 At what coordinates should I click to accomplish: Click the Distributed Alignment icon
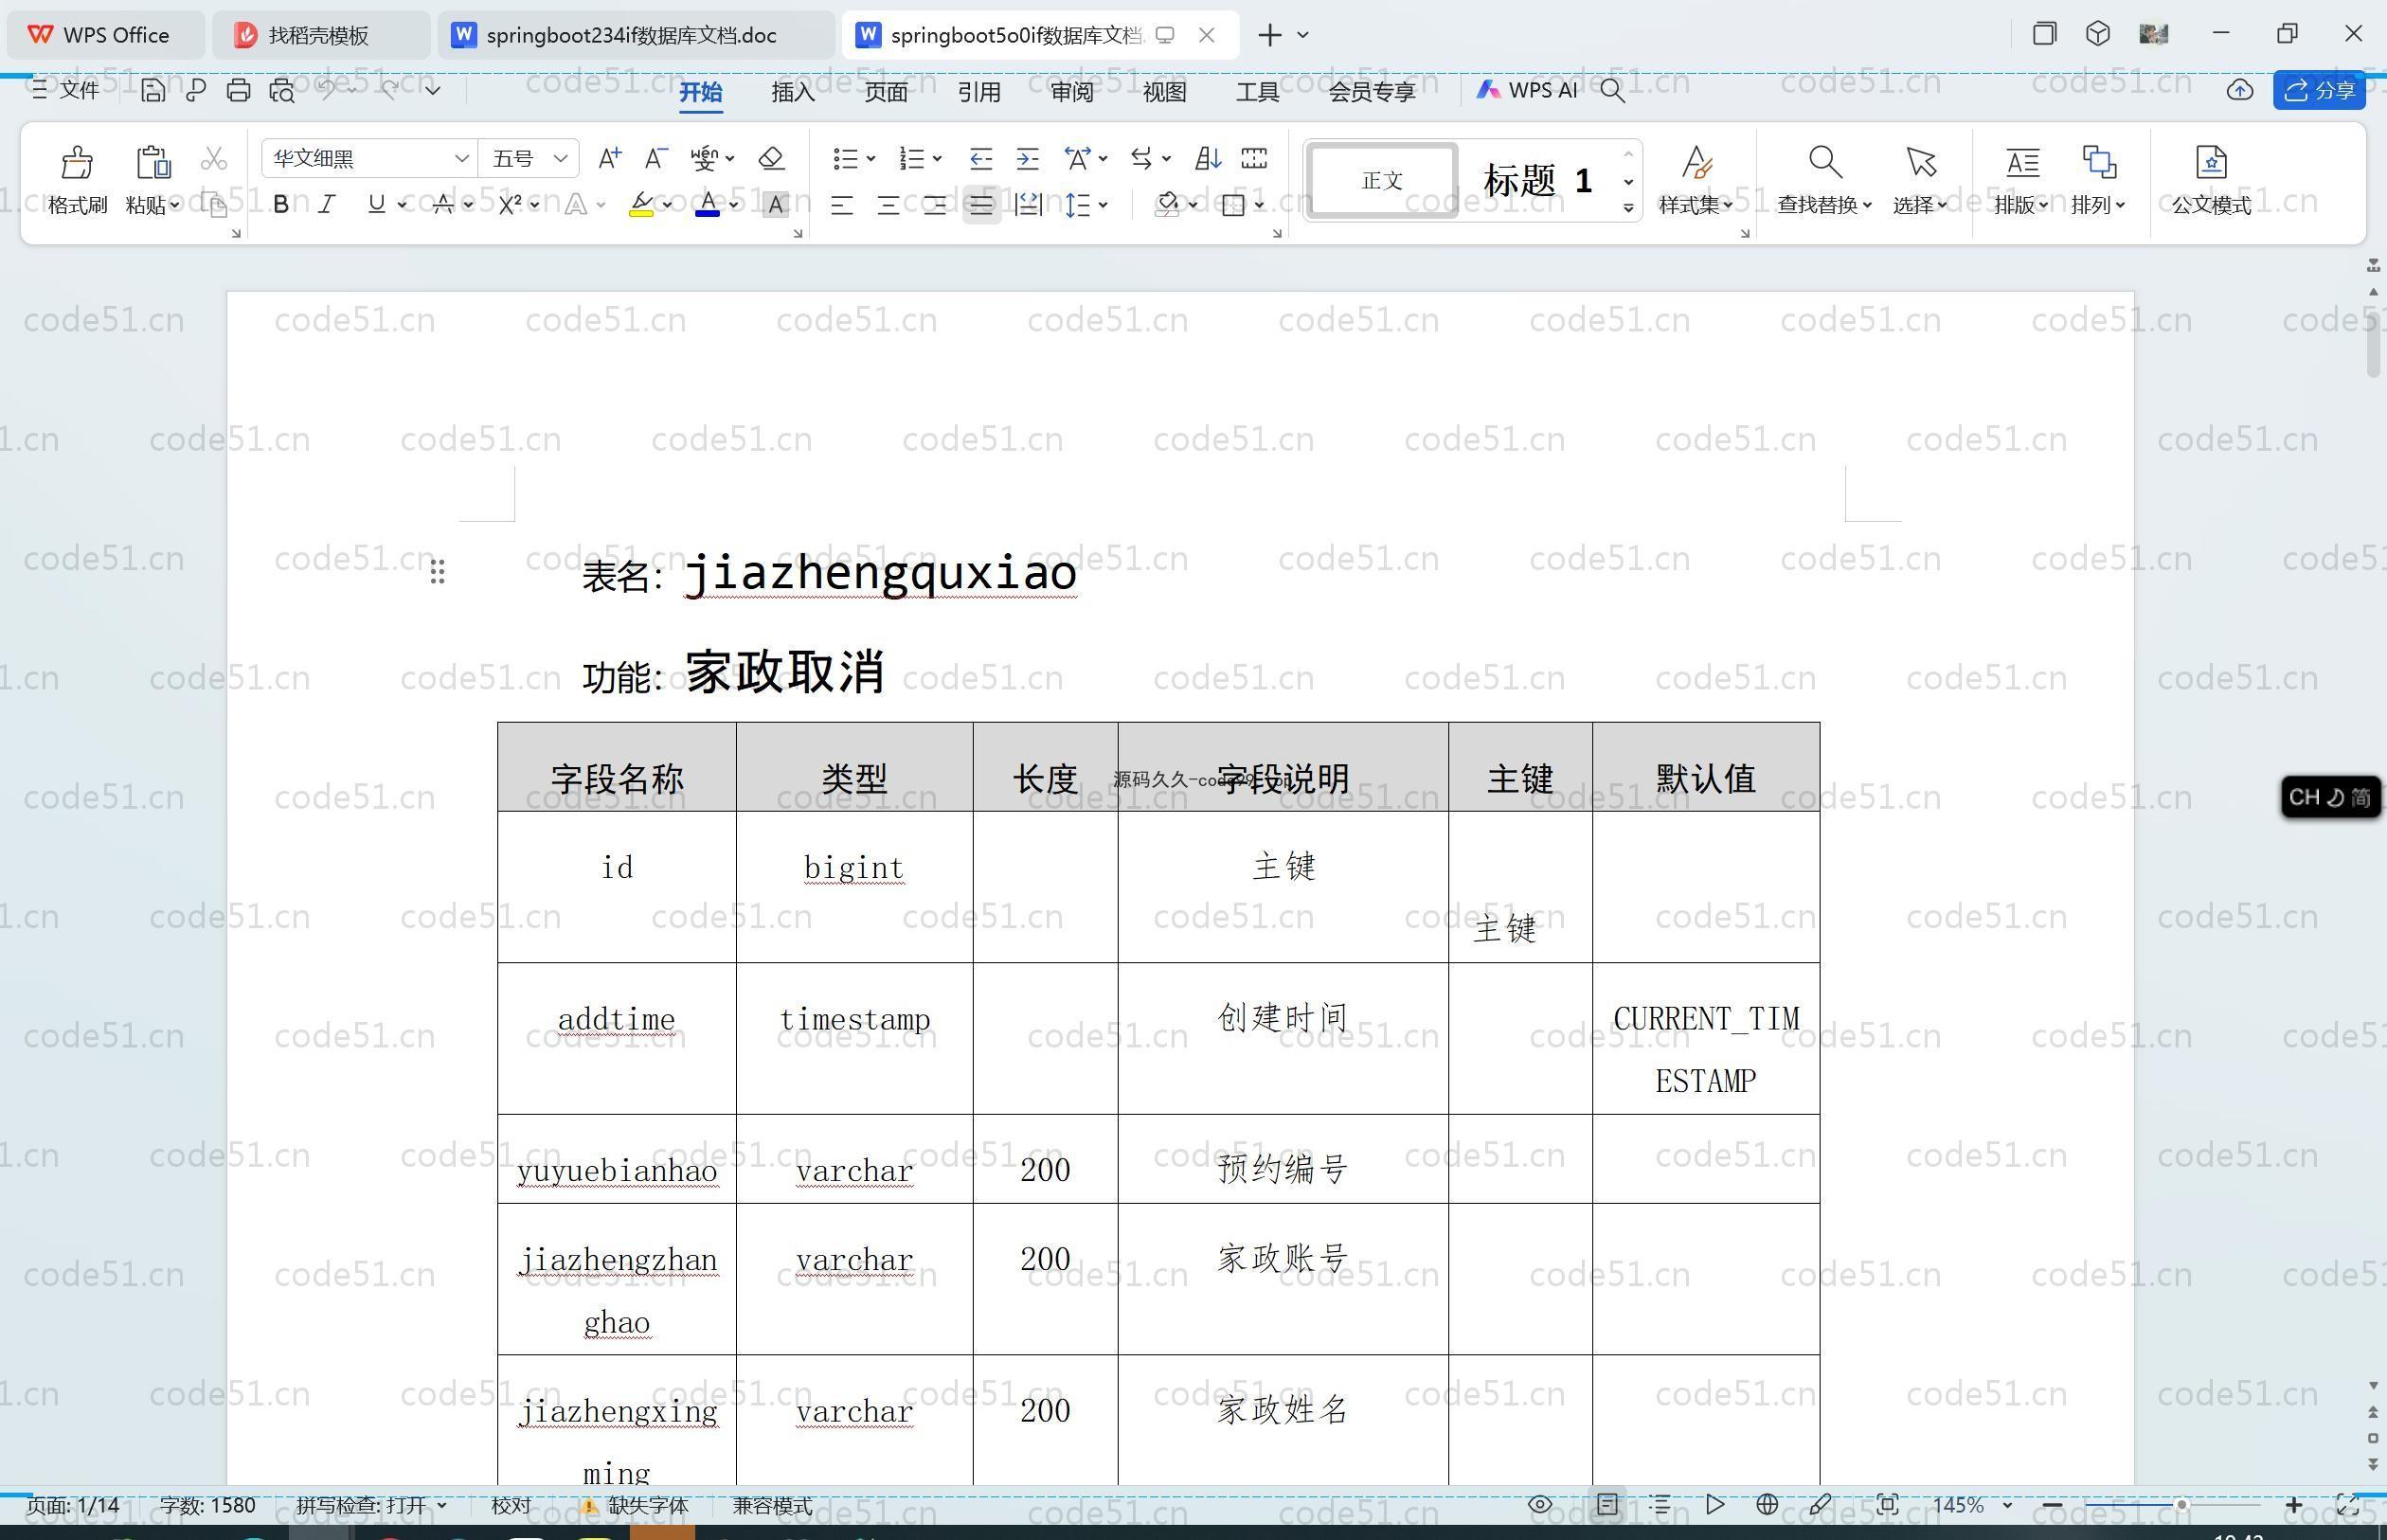(x=1028, y=205)
